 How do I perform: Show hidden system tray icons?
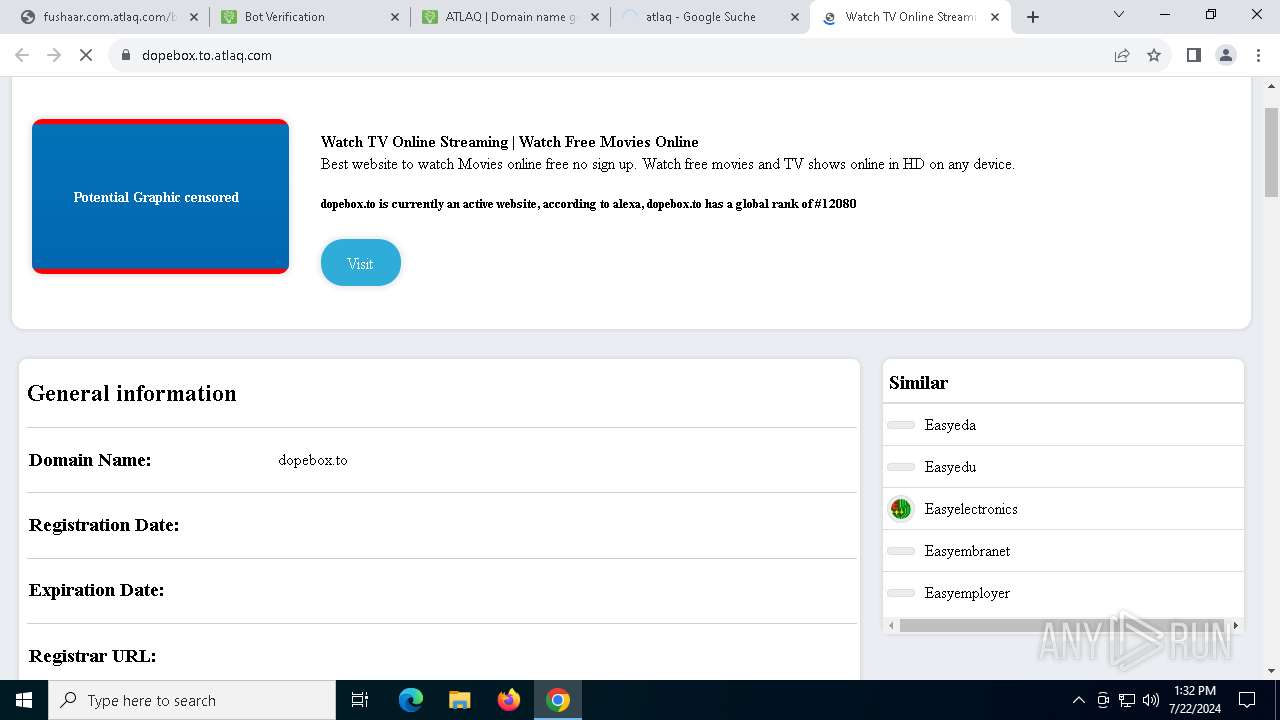1078,700
